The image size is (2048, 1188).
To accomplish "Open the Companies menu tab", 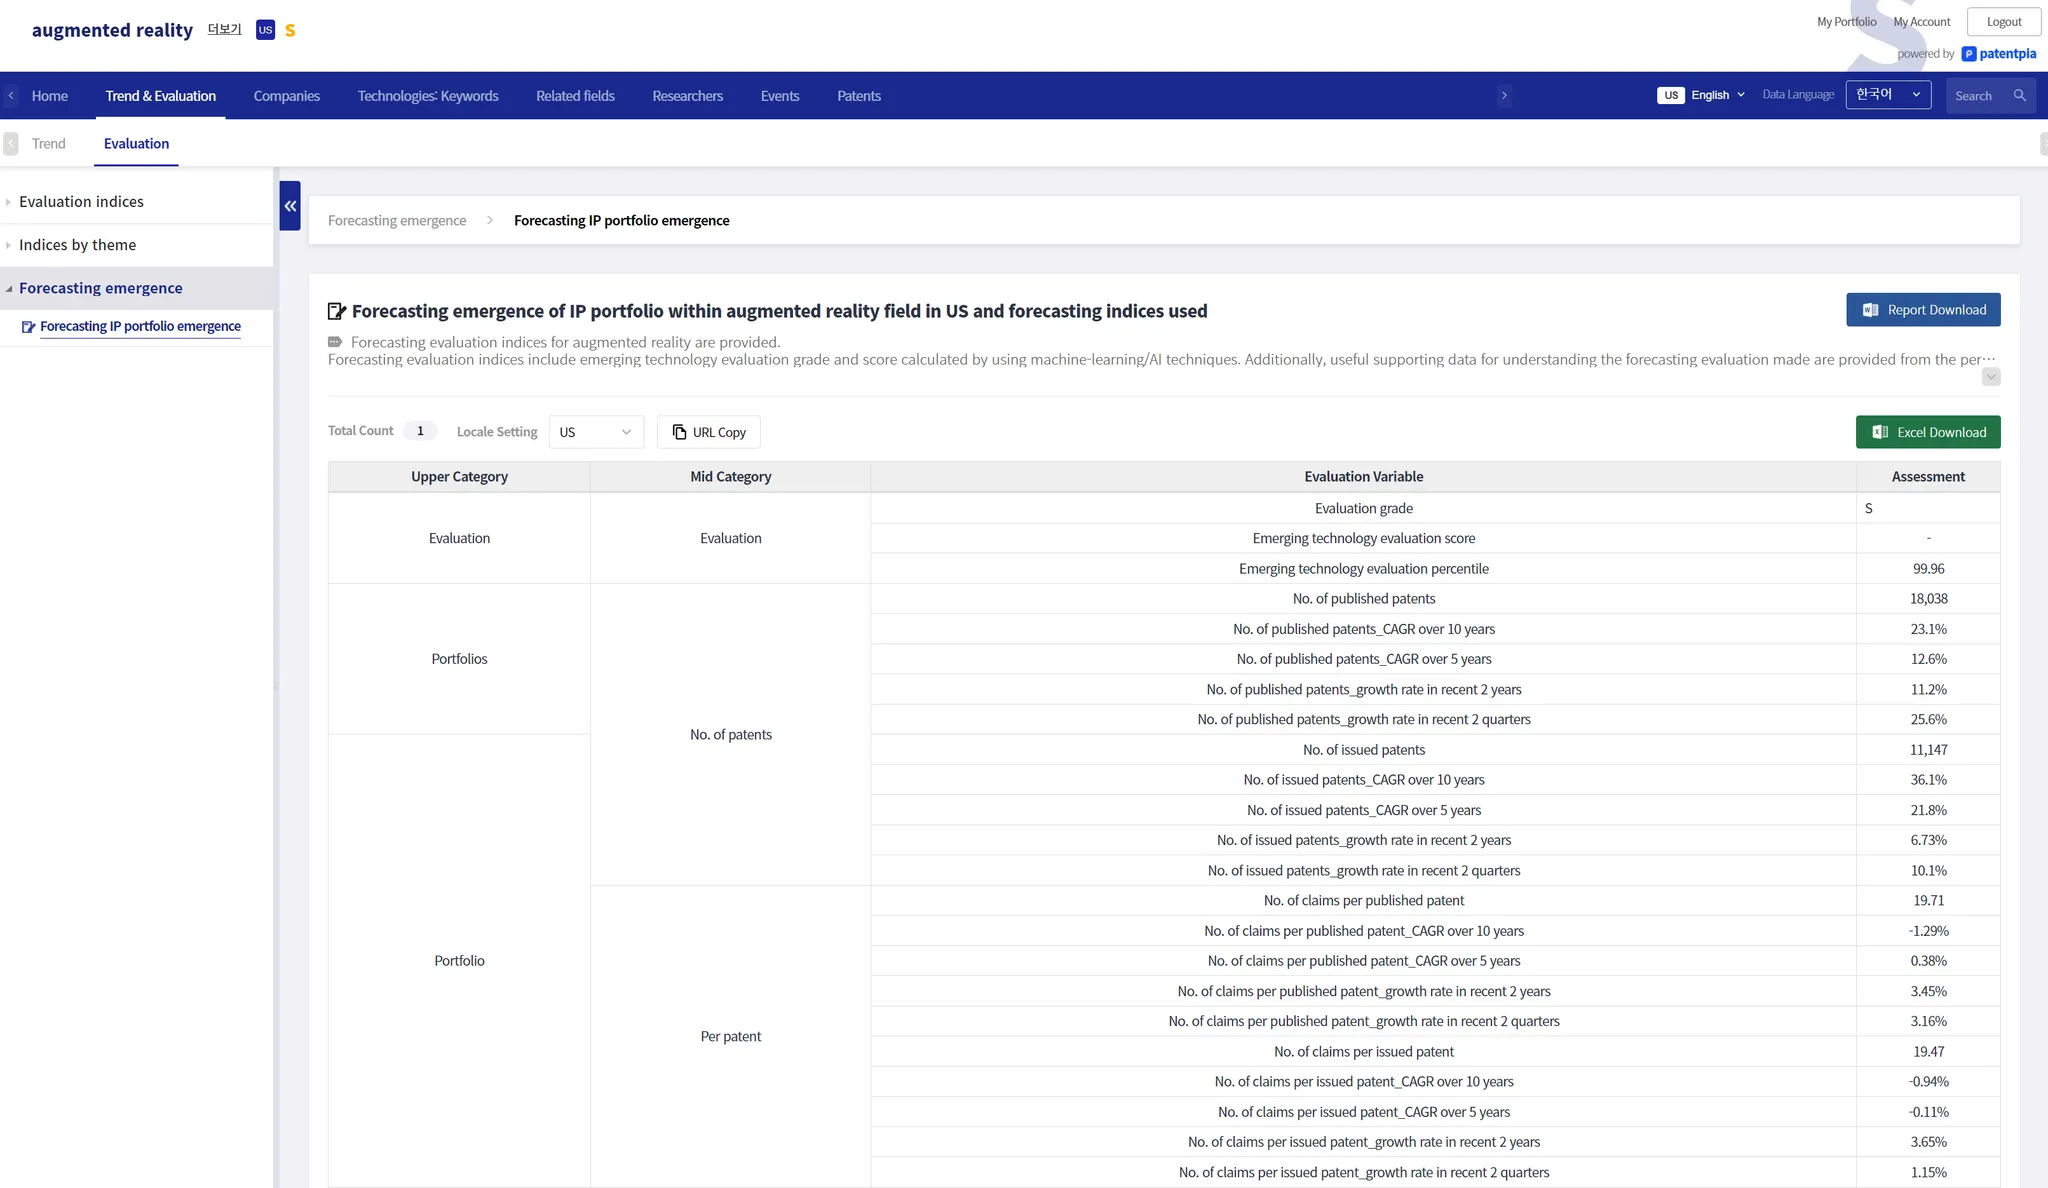I will tap(286, 96).
